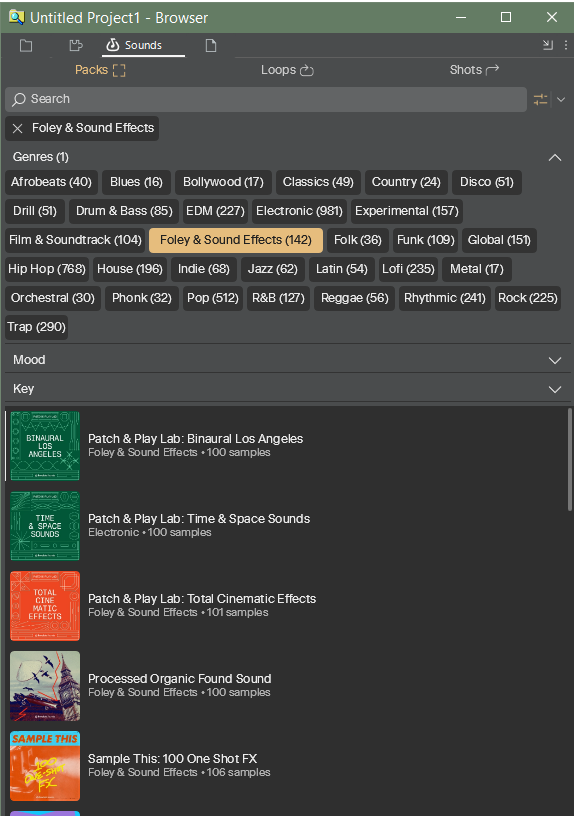Select the Shots tab
574x816 pixels.
(474, 70)
